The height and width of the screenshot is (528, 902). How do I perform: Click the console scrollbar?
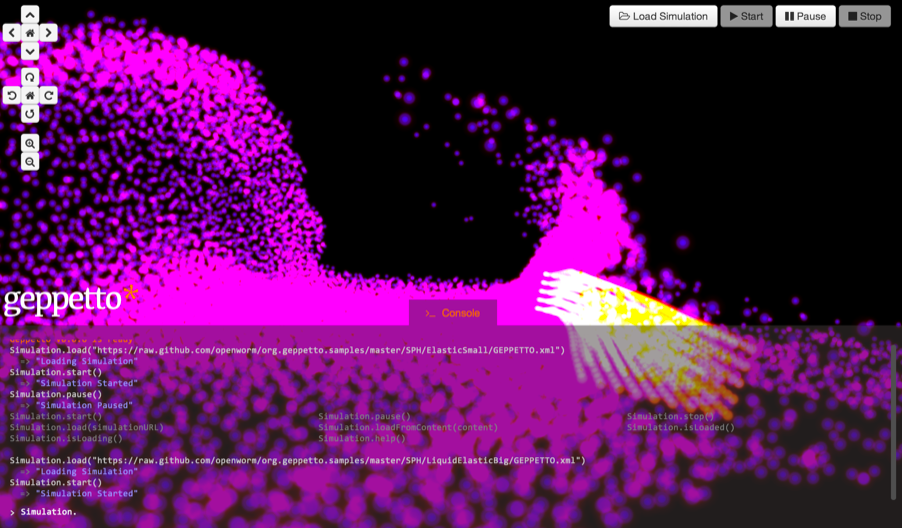tap(893, 420)
